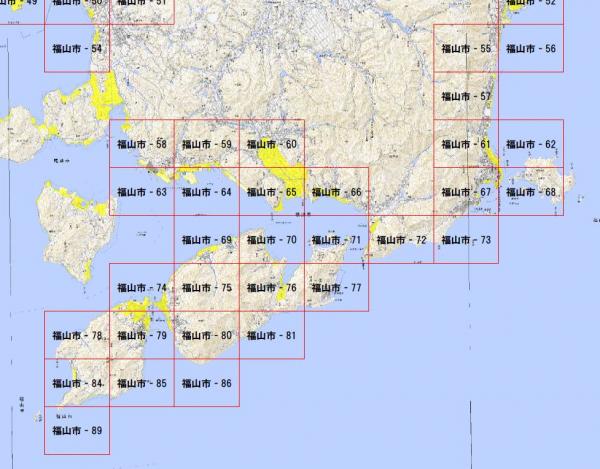Click the 福山市 - 69 map label
The width and height of the screenshot is (600, 469).
(x=207, y=240)
